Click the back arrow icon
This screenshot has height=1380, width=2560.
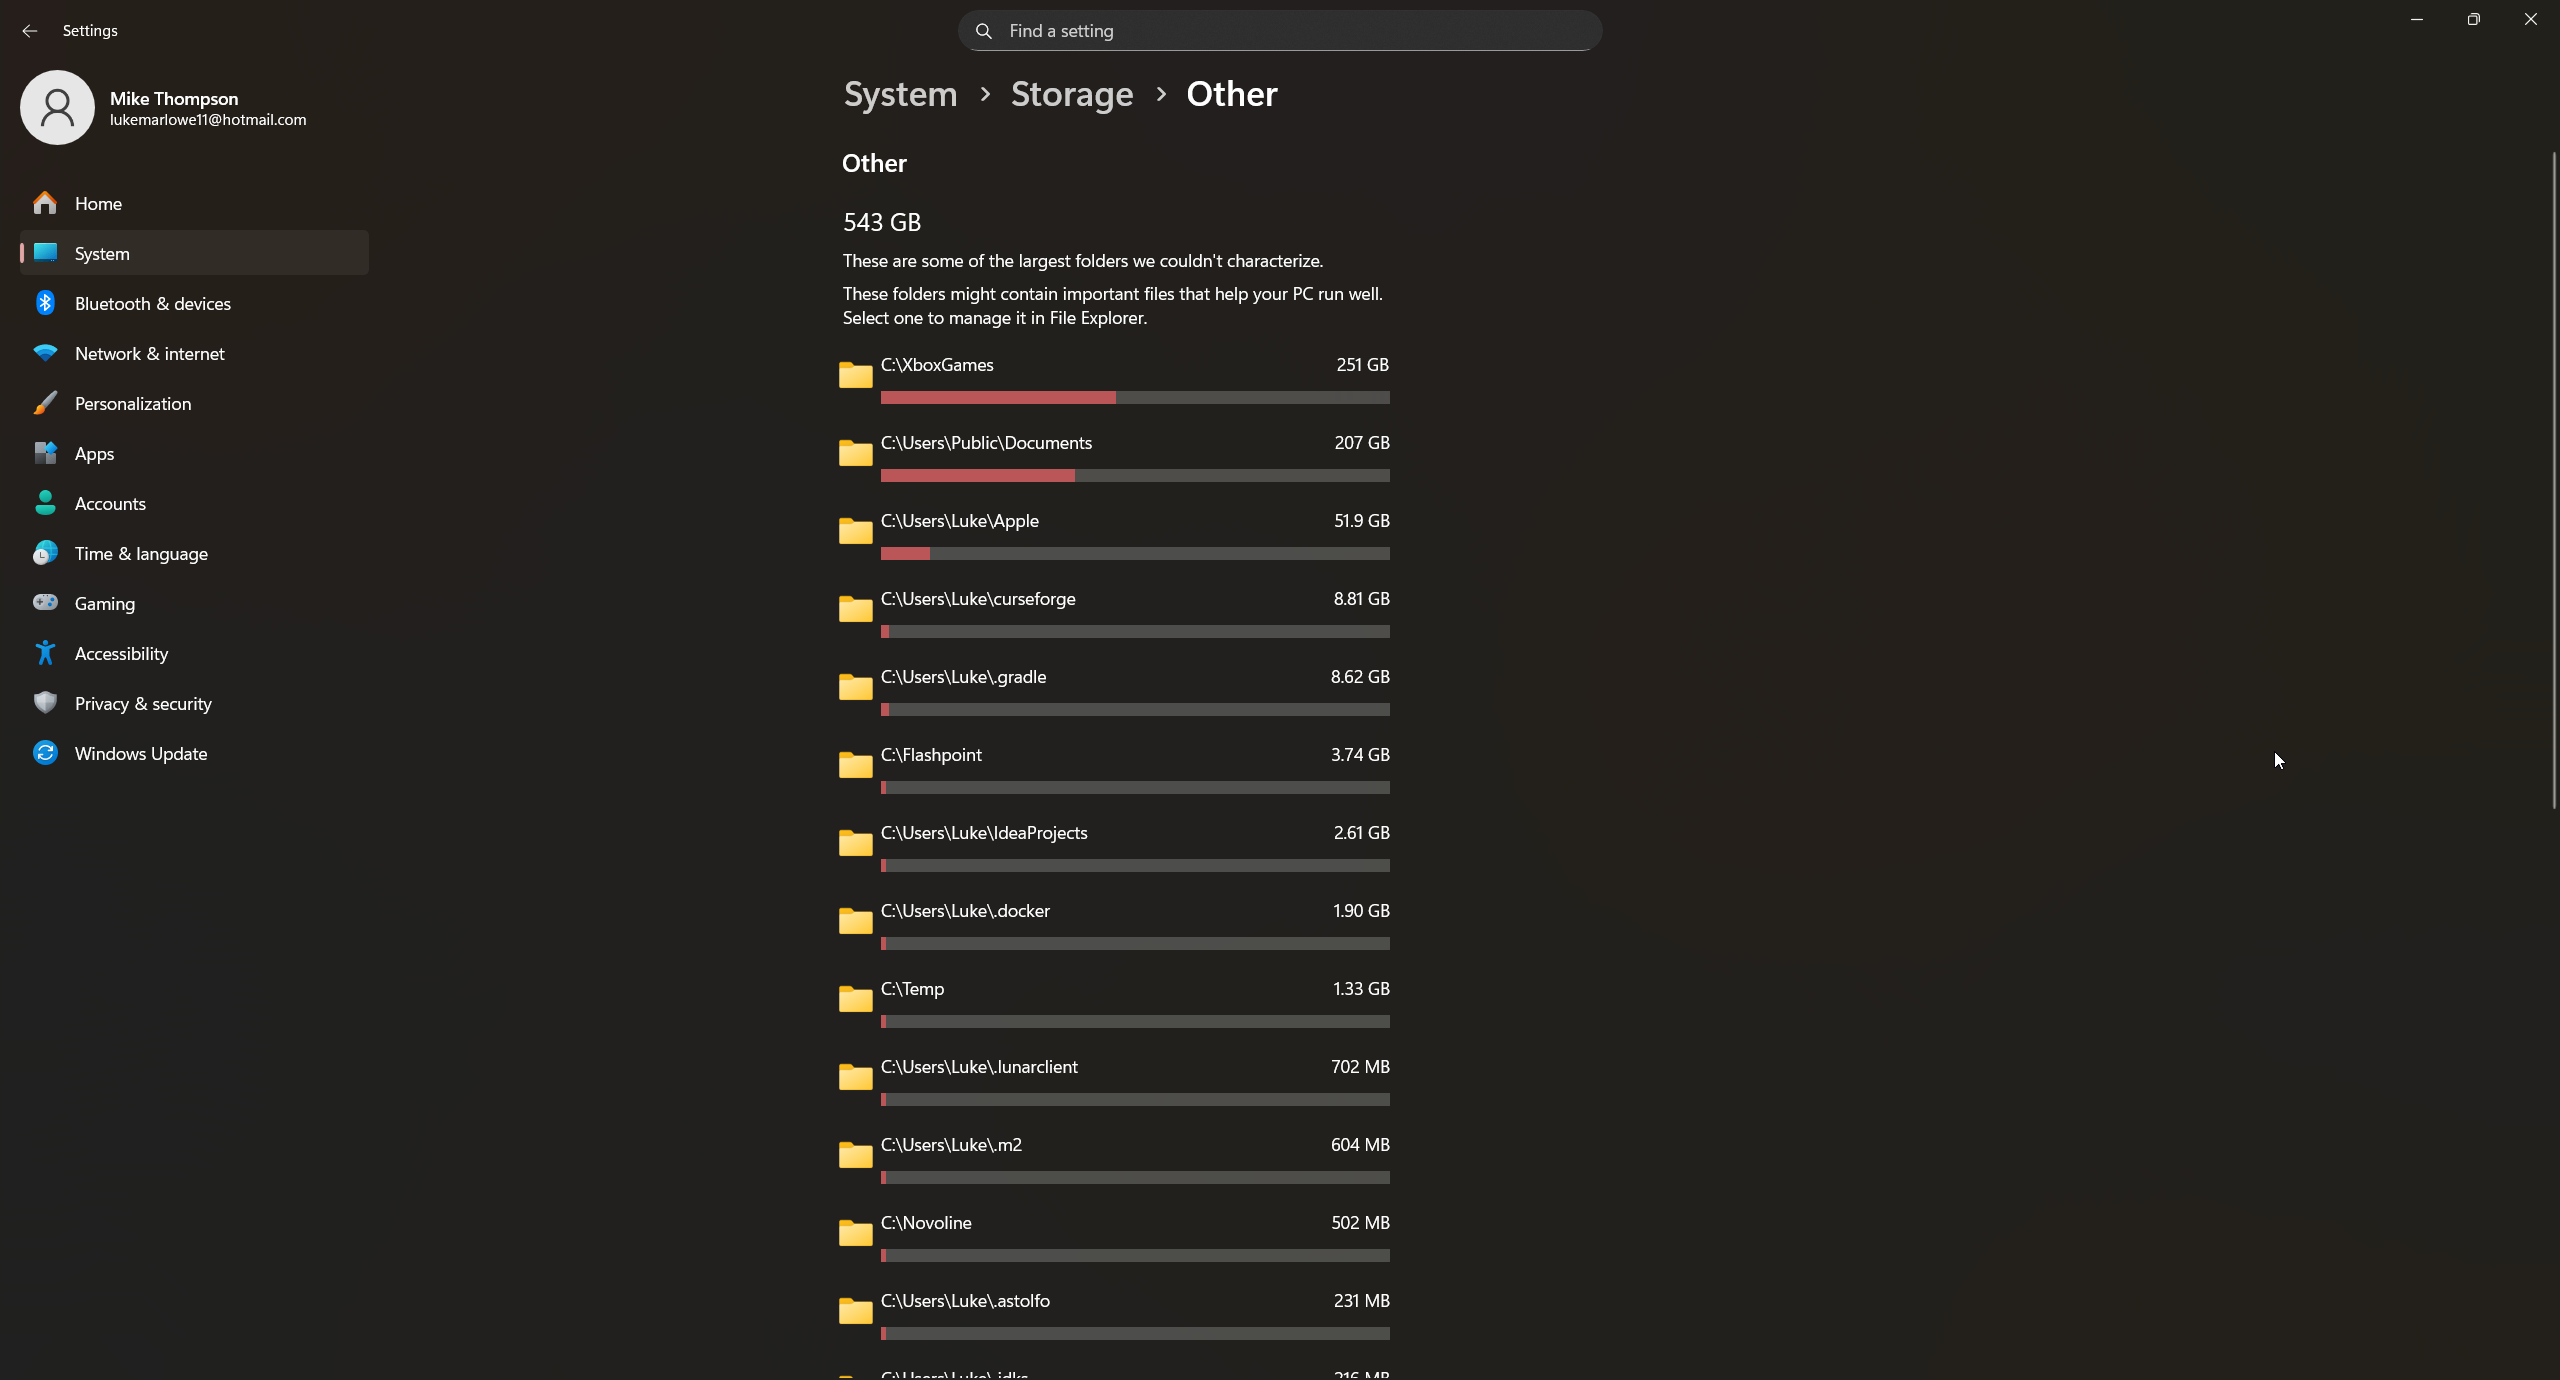[30, 31]
